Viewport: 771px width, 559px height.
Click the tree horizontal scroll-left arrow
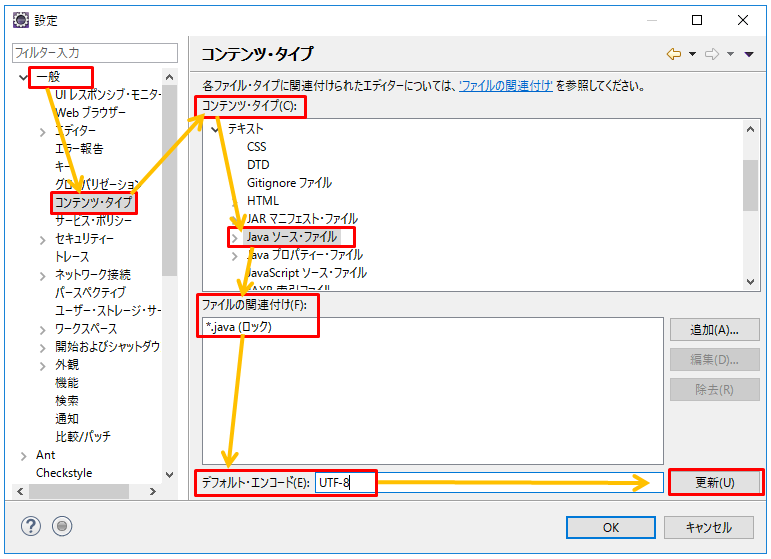[x=20, y=491]
